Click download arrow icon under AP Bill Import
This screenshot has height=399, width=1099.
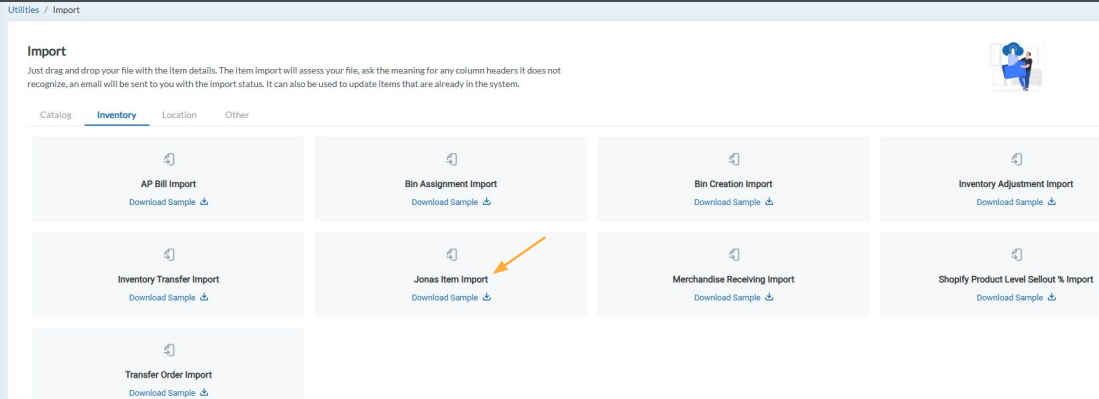(x=205, y=202)
